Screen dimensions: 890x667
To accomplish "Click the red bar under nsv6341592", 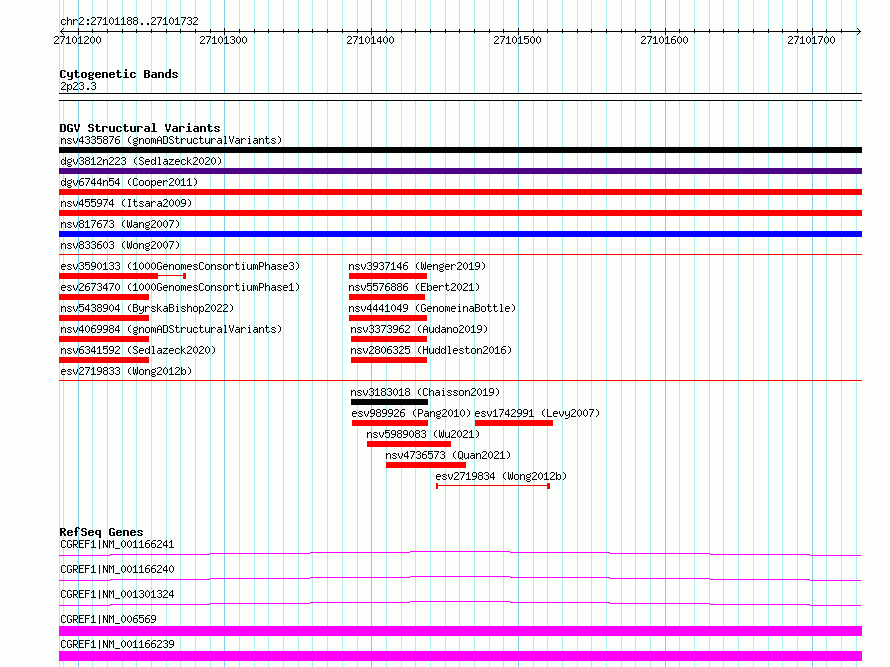I will tap(104, 360).
